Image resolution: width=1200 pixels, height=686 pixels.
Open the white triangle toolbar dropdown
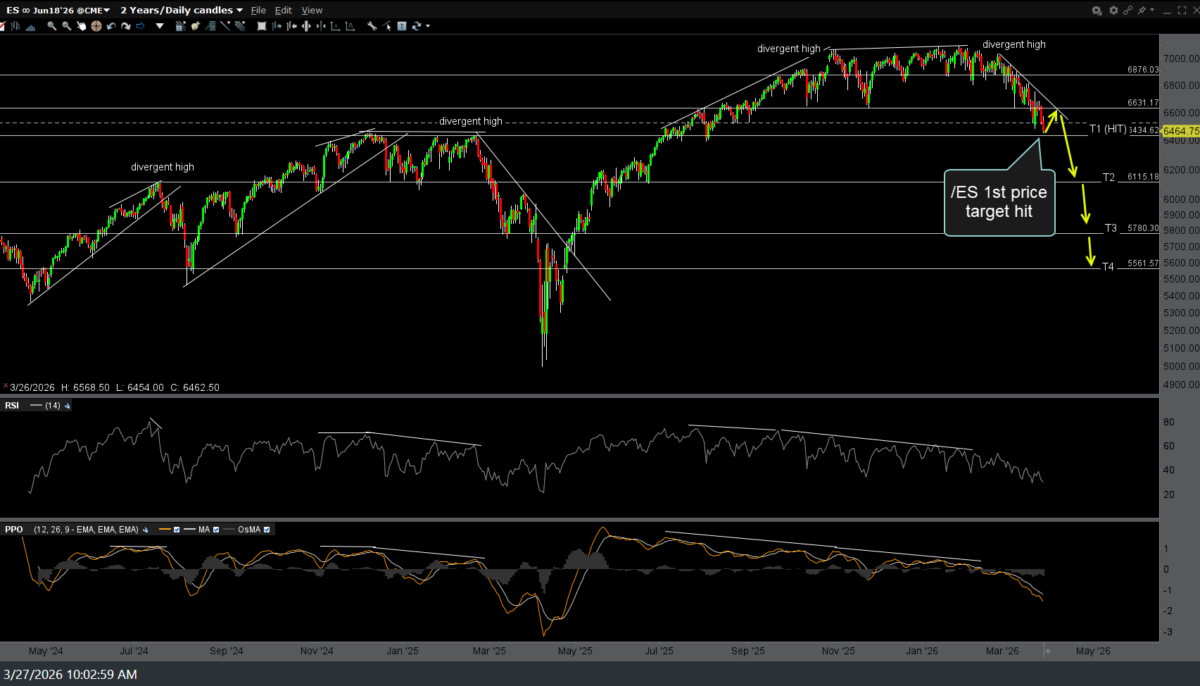(x=160, y=26)
